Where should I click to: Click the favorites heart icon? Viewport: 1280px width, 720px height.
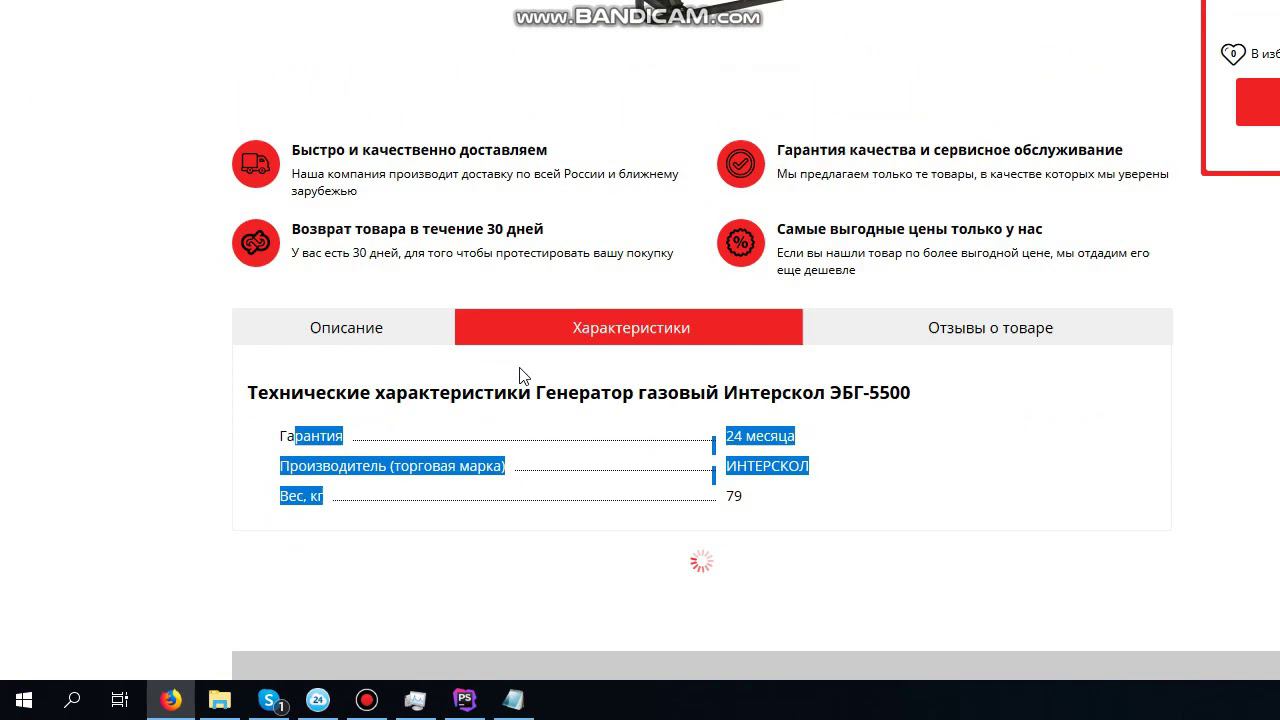tap(1233, 54)
